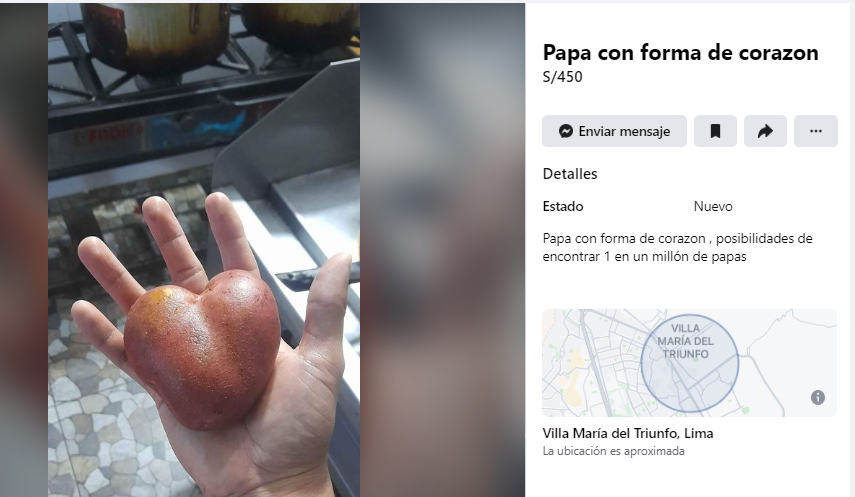855x497 pixels.
Task: Click the blurred strip left of the photo
Action: coord(24,250)
